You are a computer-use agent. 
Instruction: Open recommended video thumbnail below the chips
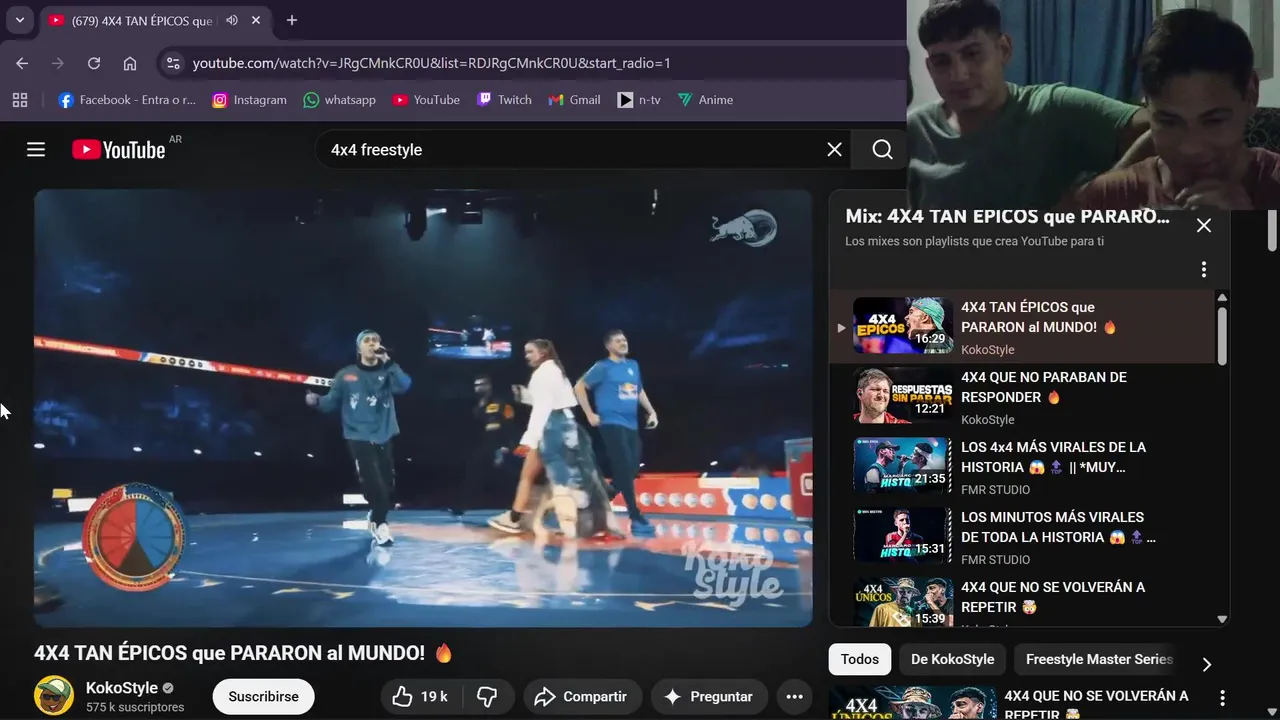[912, 702]
